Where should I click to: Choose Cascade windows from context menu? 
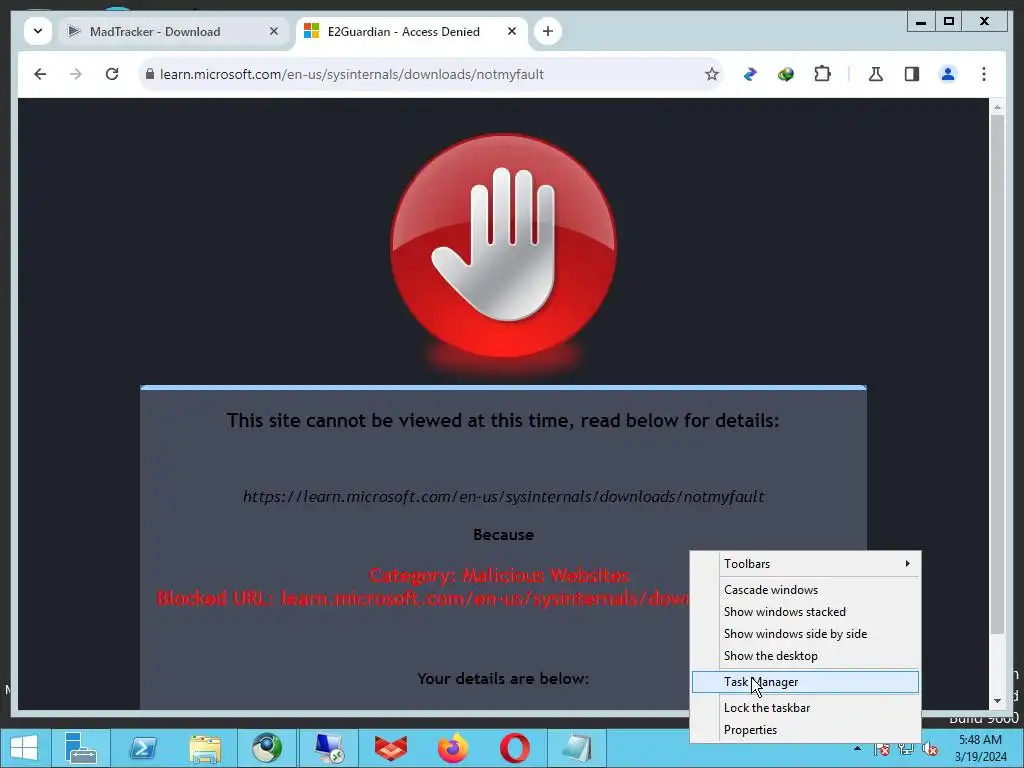[805, 590]
